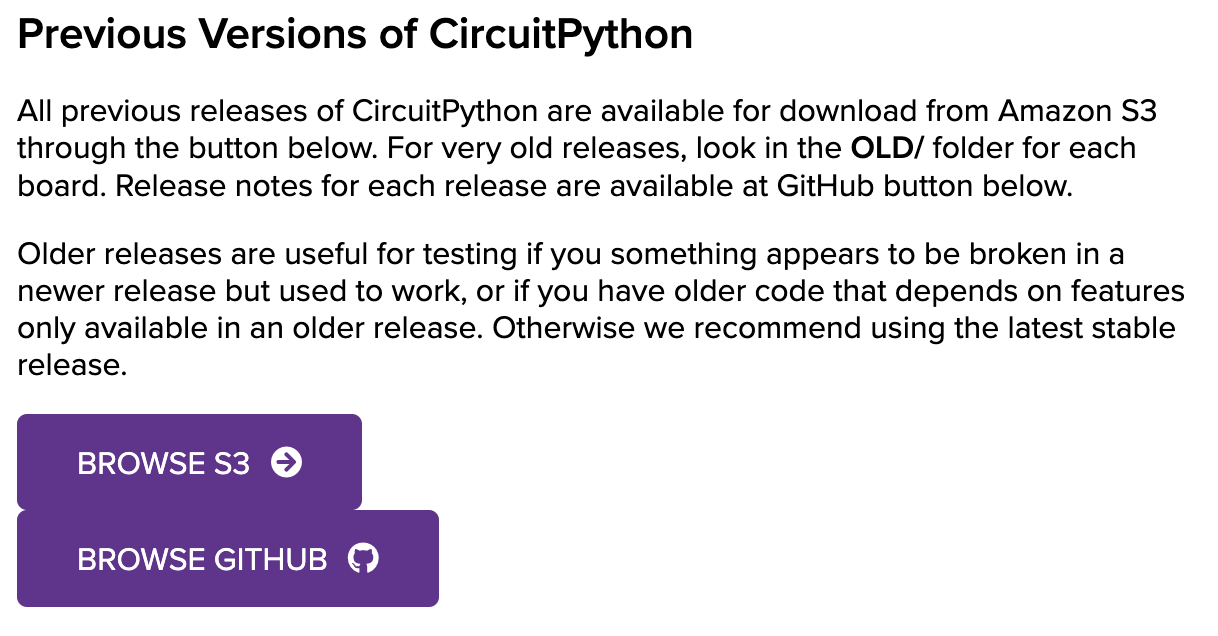The width and height of the screenshot is (1218, 636).
Task: Click the BROWSE S3 button
Action: click(188, 462)
